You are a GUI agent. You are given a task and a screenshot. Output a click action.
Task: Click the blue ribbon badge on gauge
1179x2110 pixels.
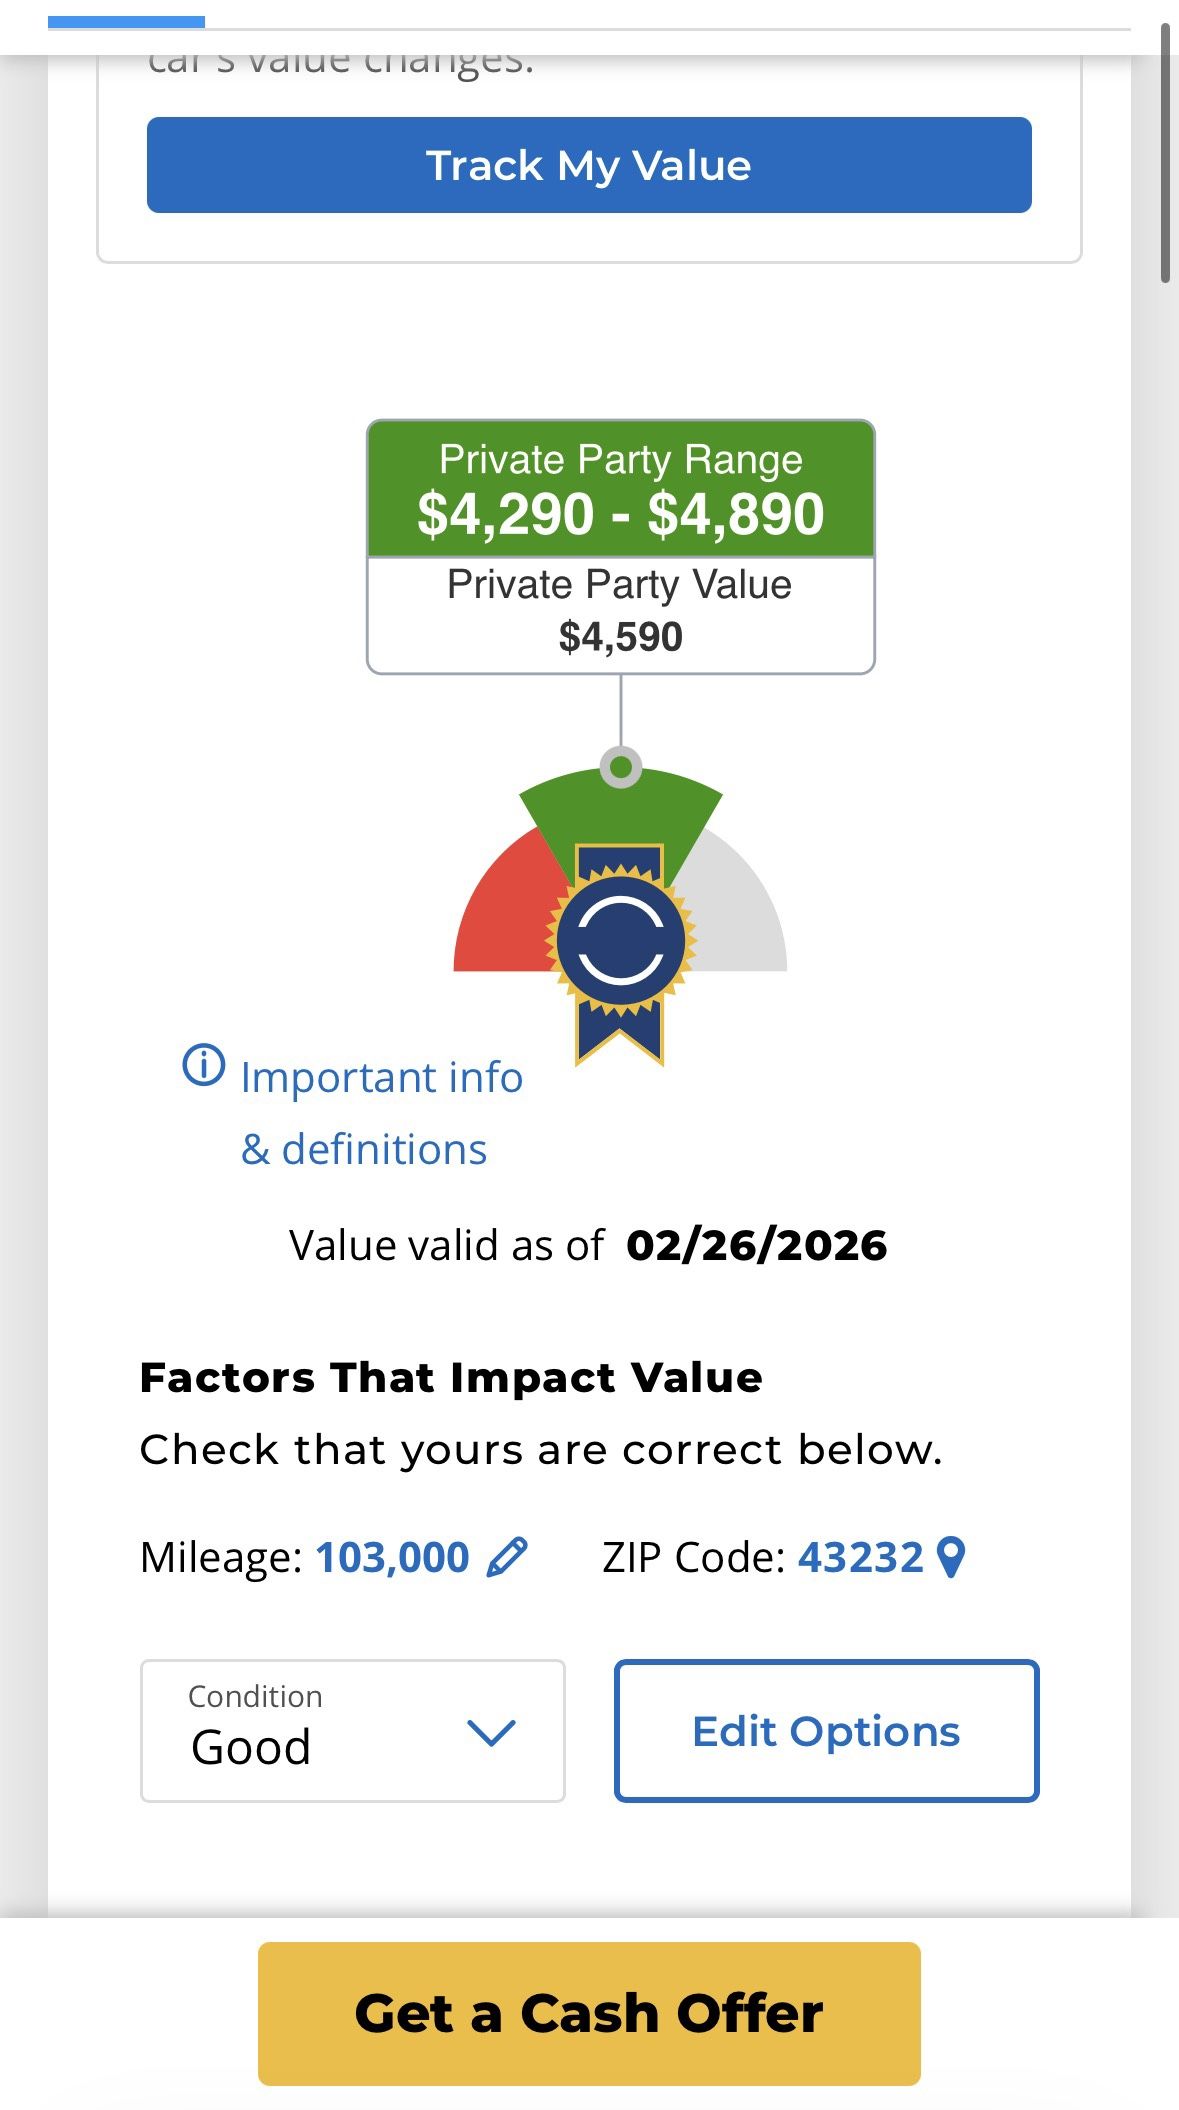tap(620, 943)
